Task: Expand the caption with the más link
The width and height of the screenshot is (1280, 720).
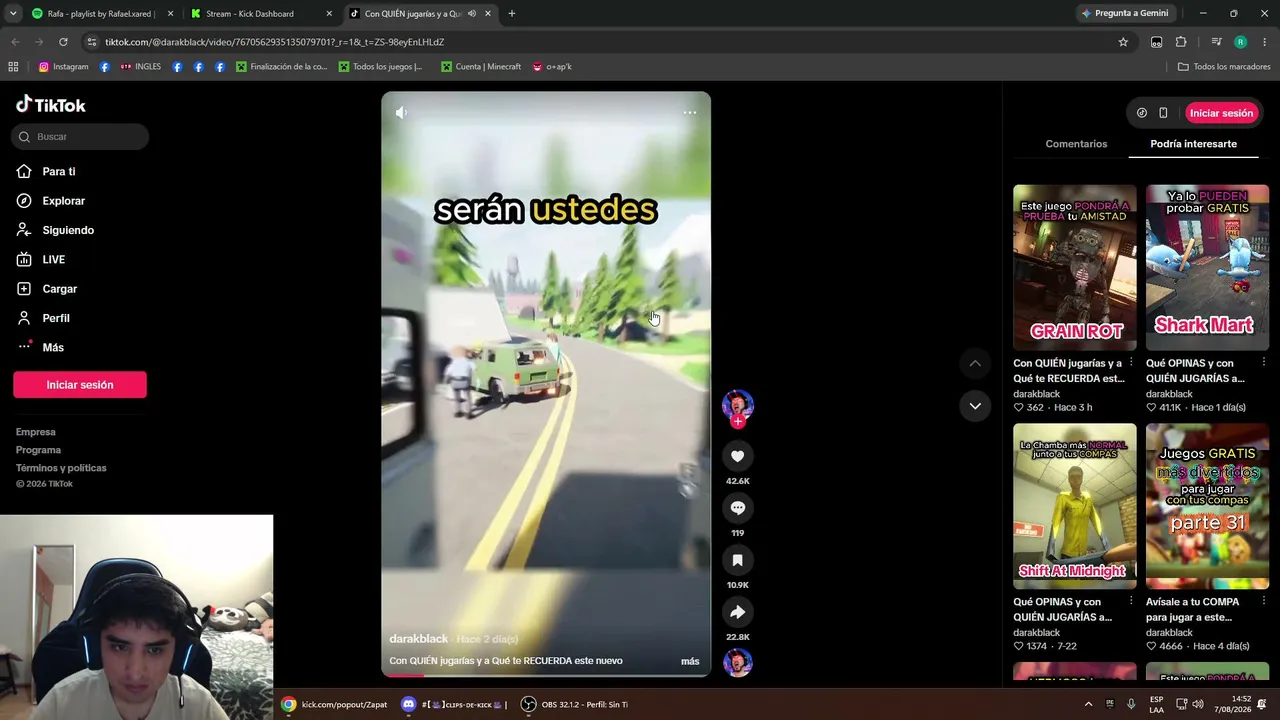Action: 690,661
